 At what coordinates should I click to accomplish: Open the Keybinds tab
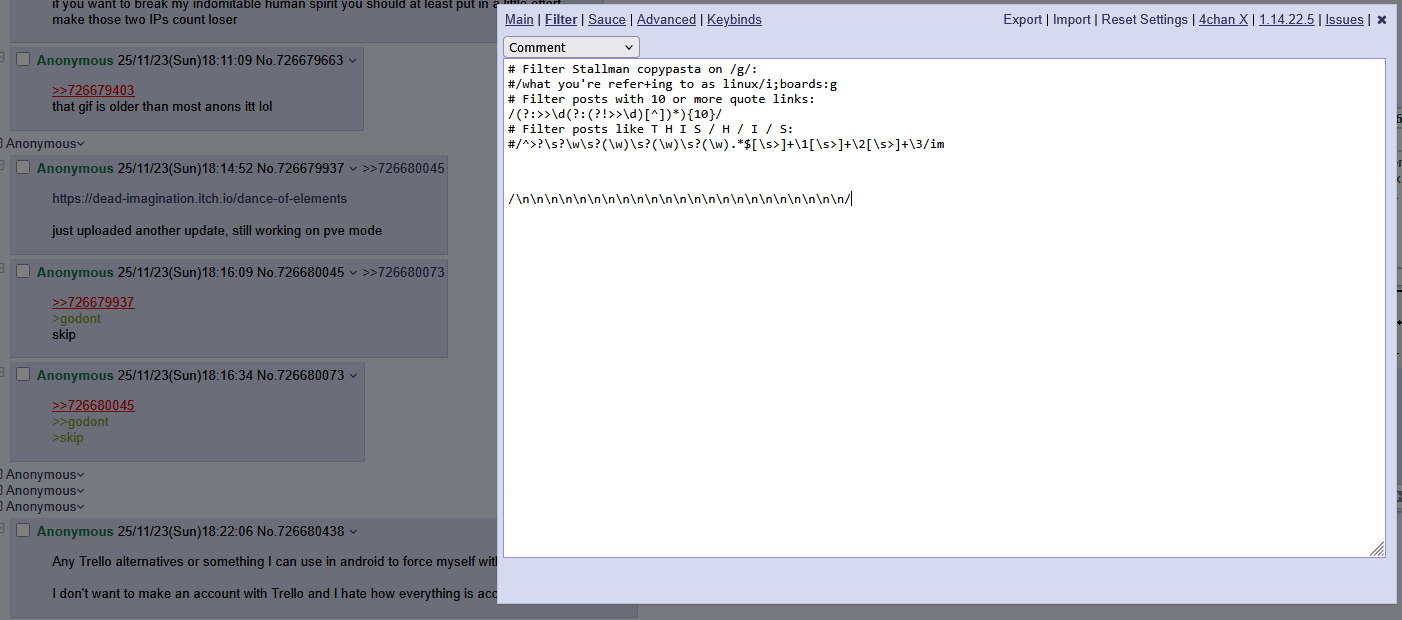tap(734, 20)
